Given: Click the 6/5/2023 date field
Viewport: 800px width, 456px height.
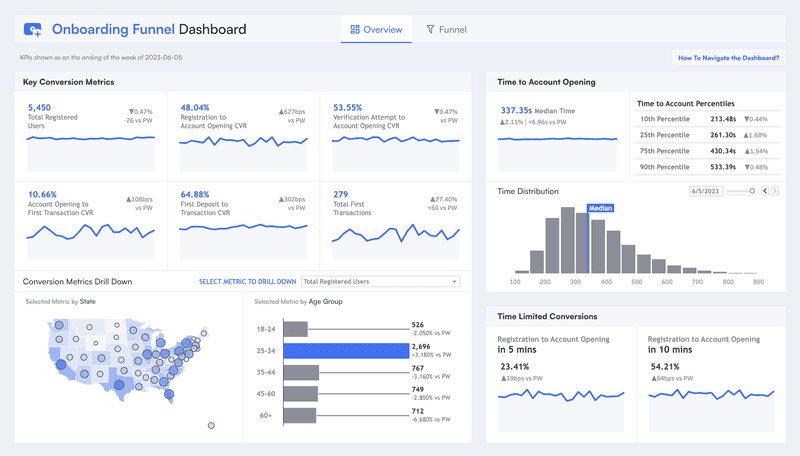Looking at the screenshot, I should tap(706, 191).
